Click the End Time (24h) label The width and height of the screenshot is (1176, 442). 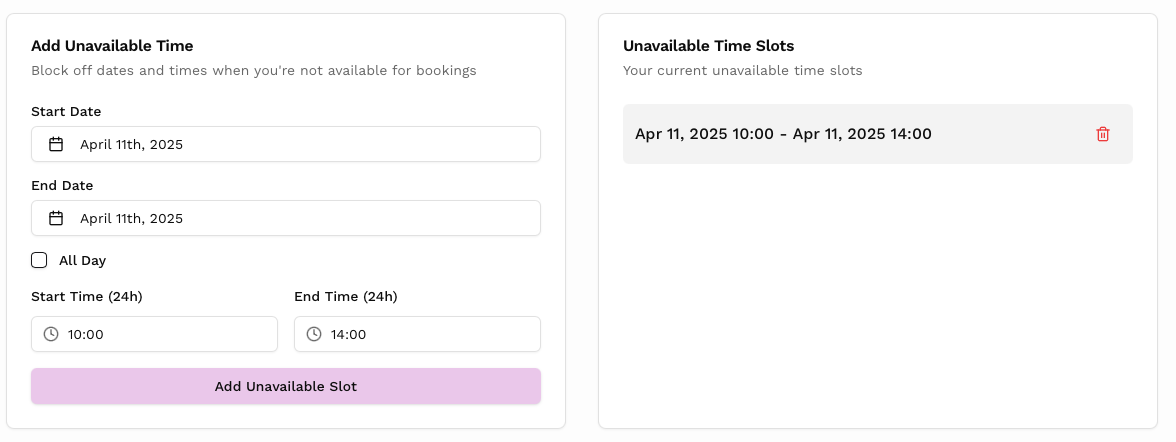coord(345,296)
